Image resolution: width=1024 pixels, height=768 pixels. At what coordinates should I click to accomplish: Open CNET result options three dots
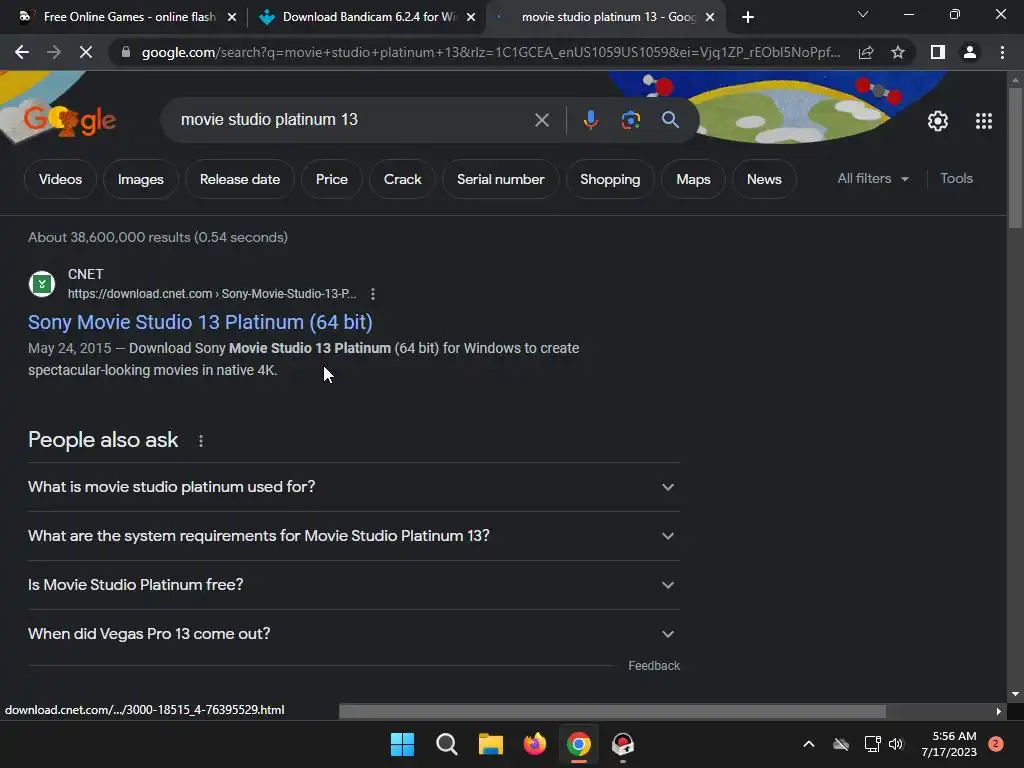(x=373, y=294)
